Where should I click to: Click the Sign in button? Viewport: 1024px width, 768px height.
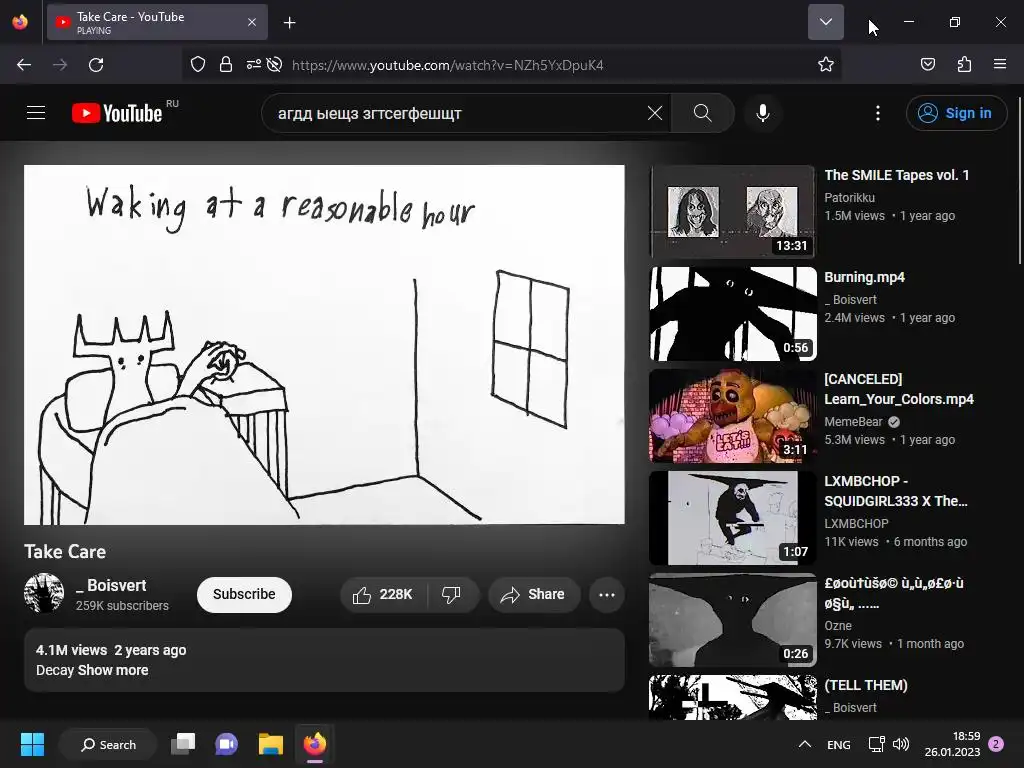click(x=955, y=113)
